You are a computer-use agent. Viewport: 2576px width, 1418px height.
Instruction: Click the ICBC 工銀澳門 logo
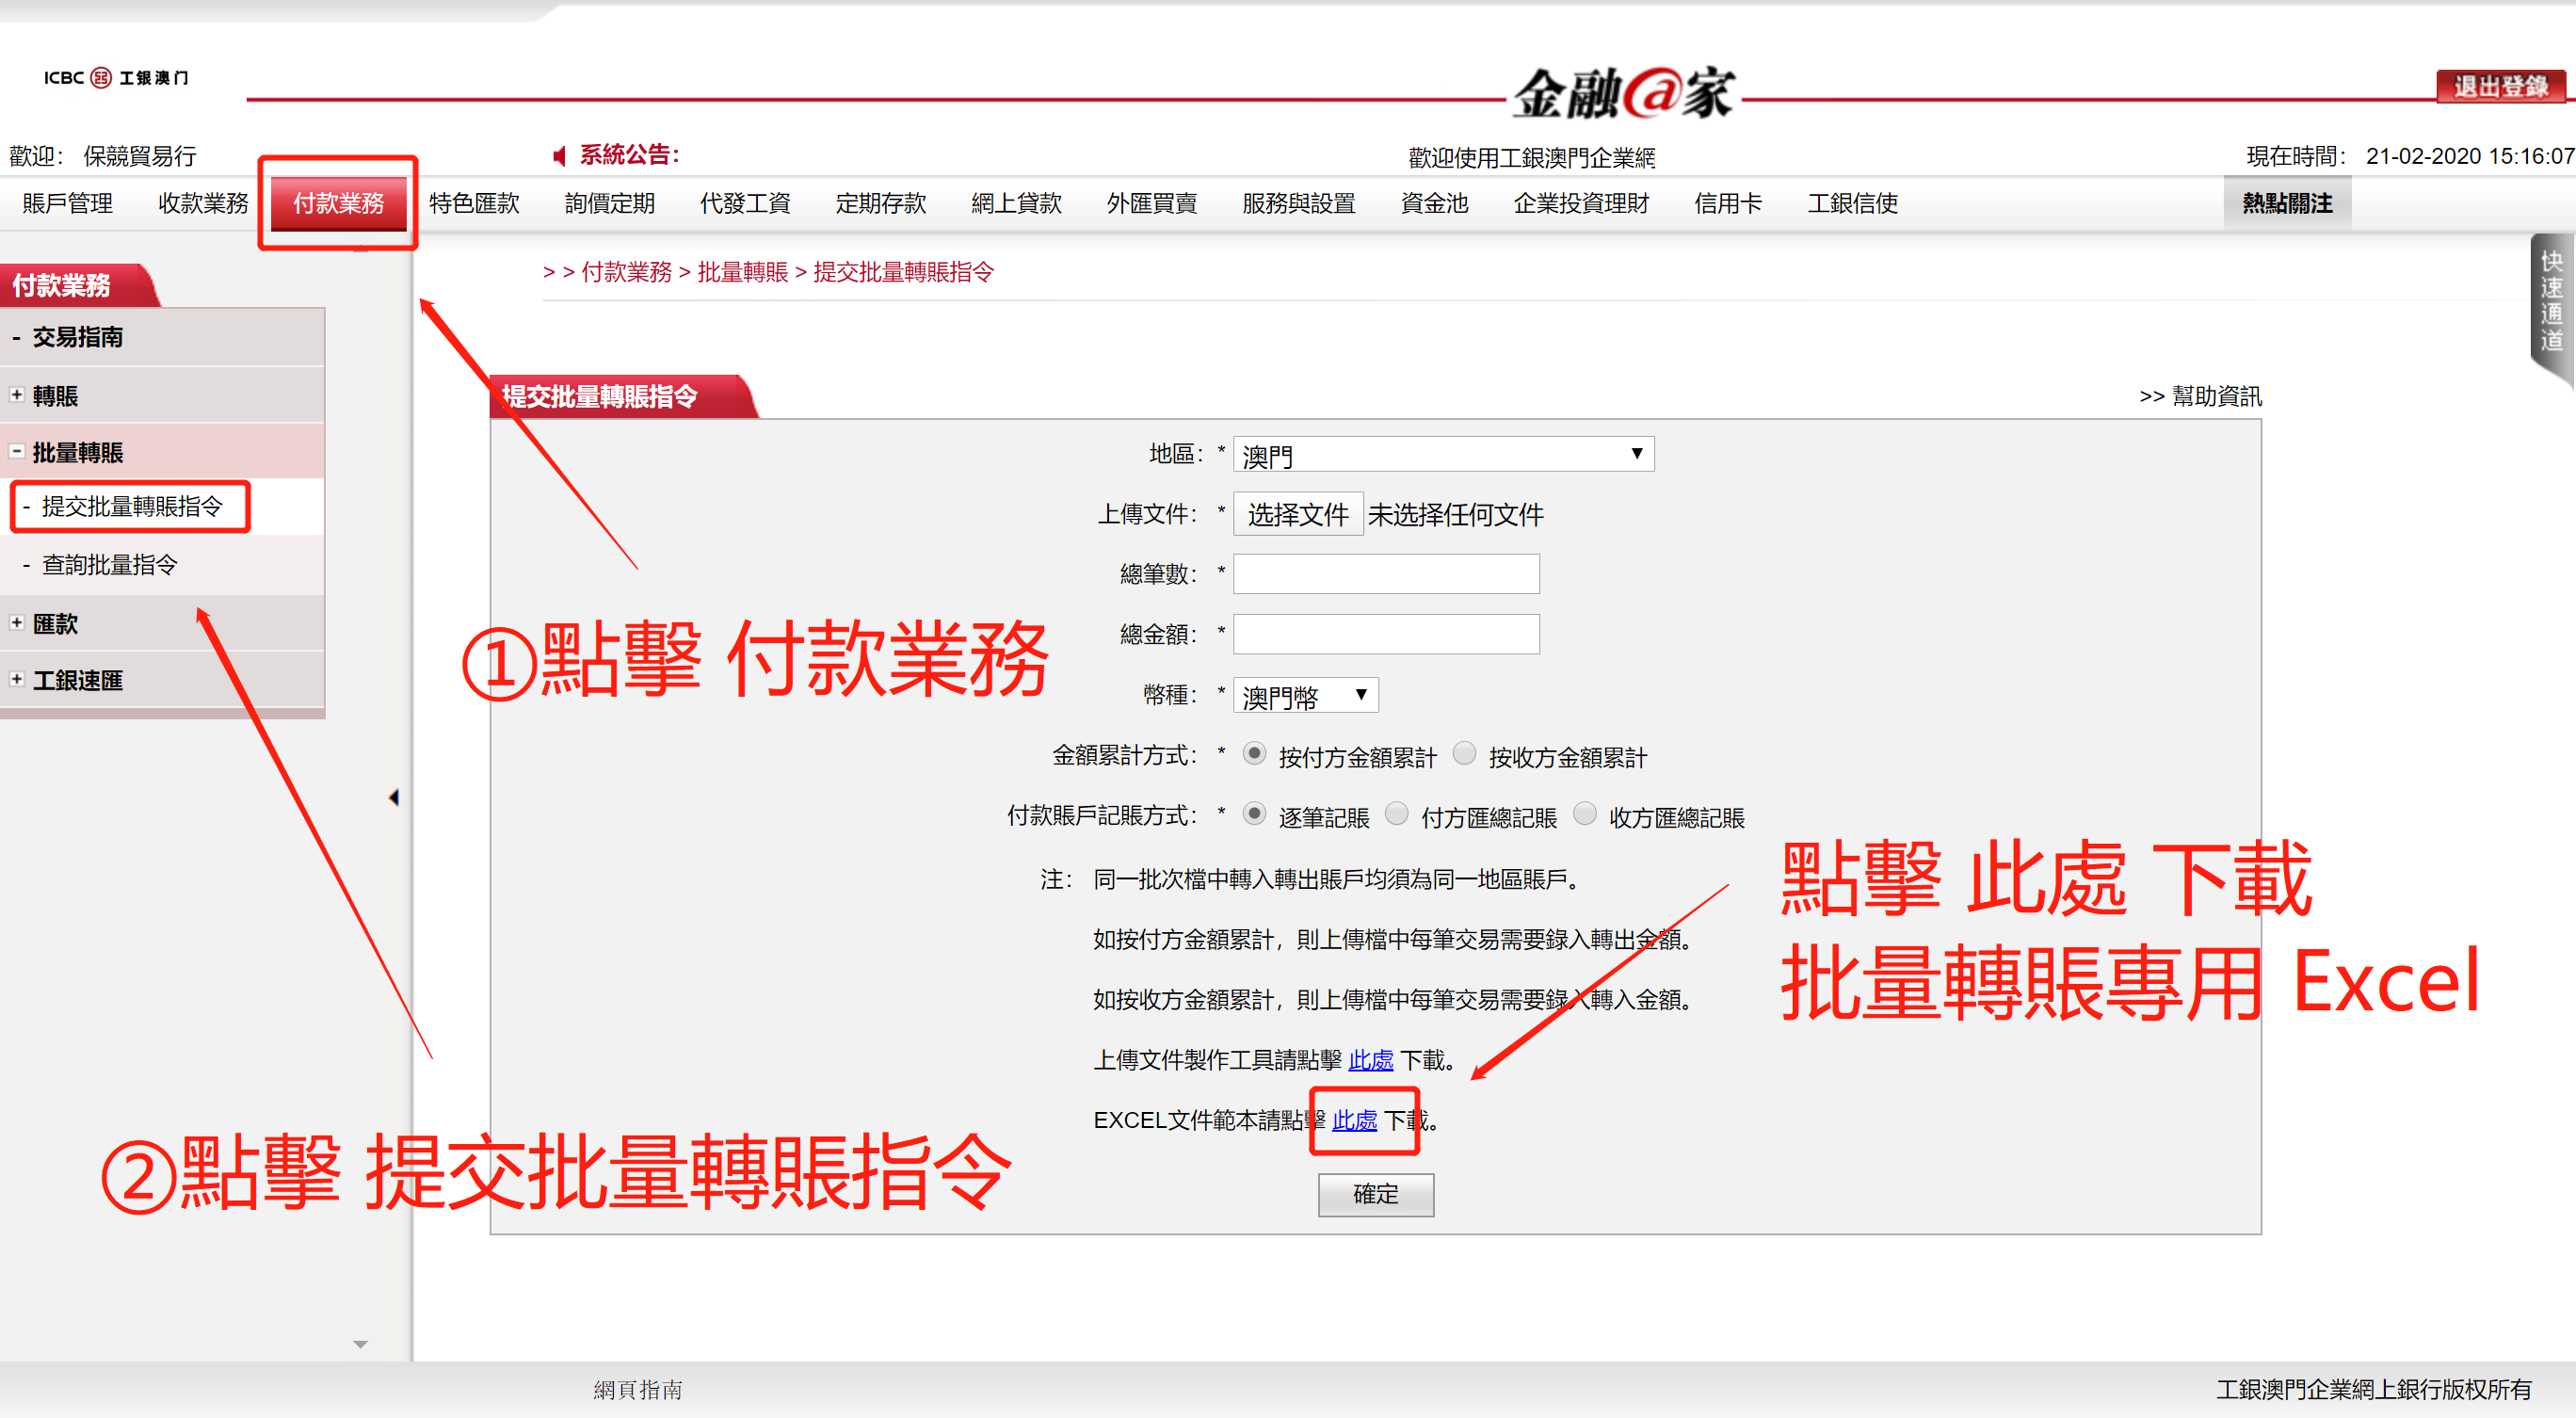click(x=113, y=78)
